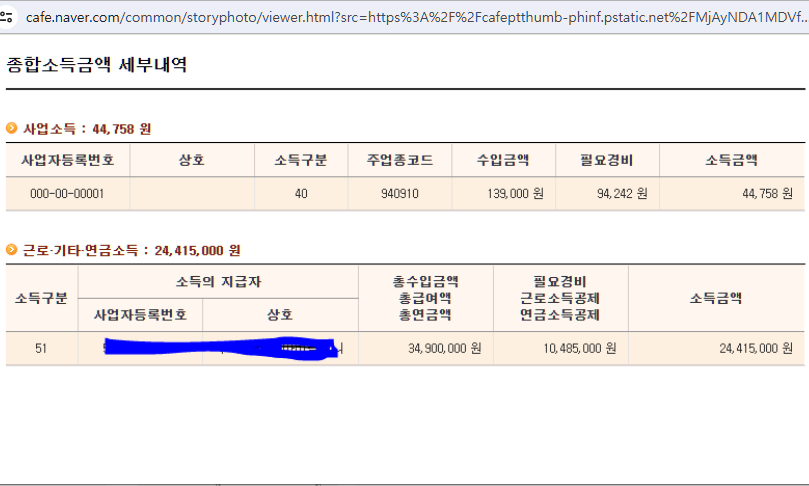Select the 34,900,000 원 total salary cell
Viewport: 809px width, 486px height.
[444, 348]
